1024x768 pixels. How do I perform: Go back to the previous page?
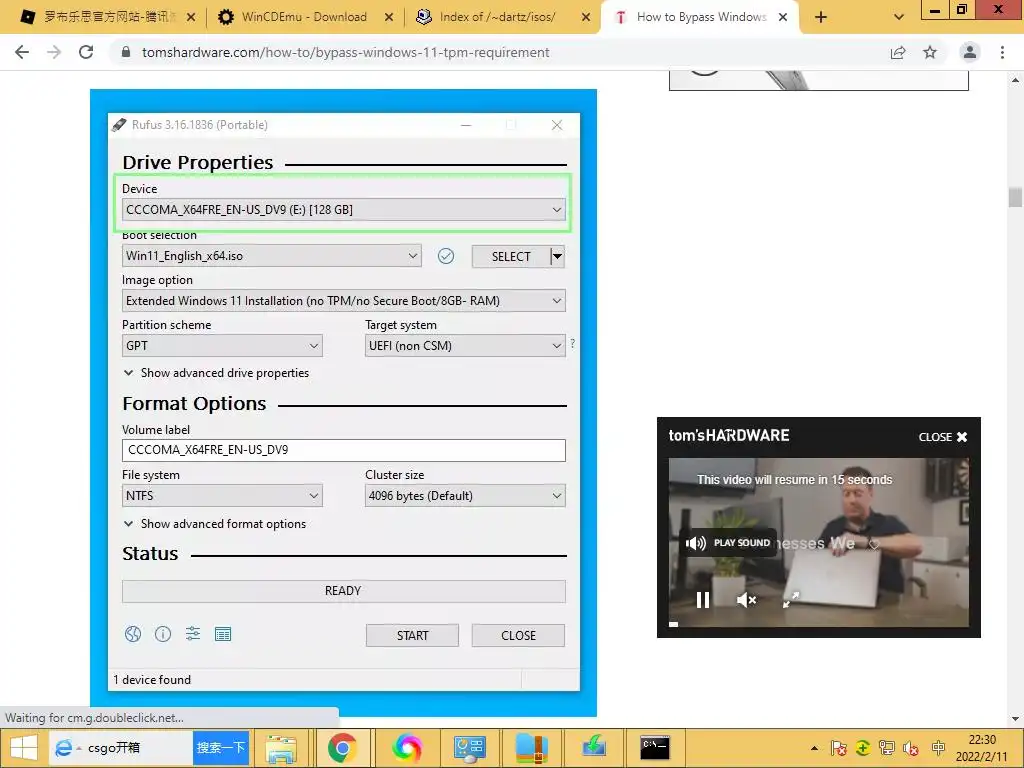22,52
